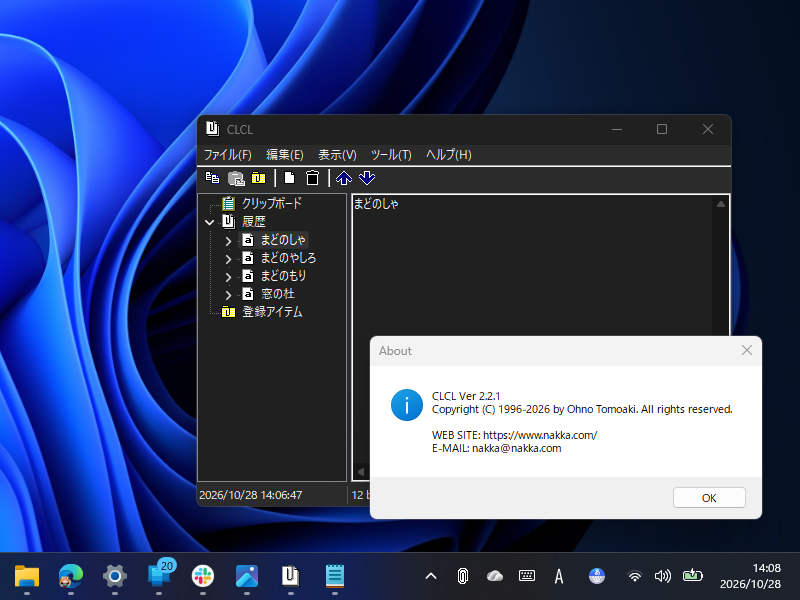
Task: Open the ツール(T) menu
Action: pos(391,155)
